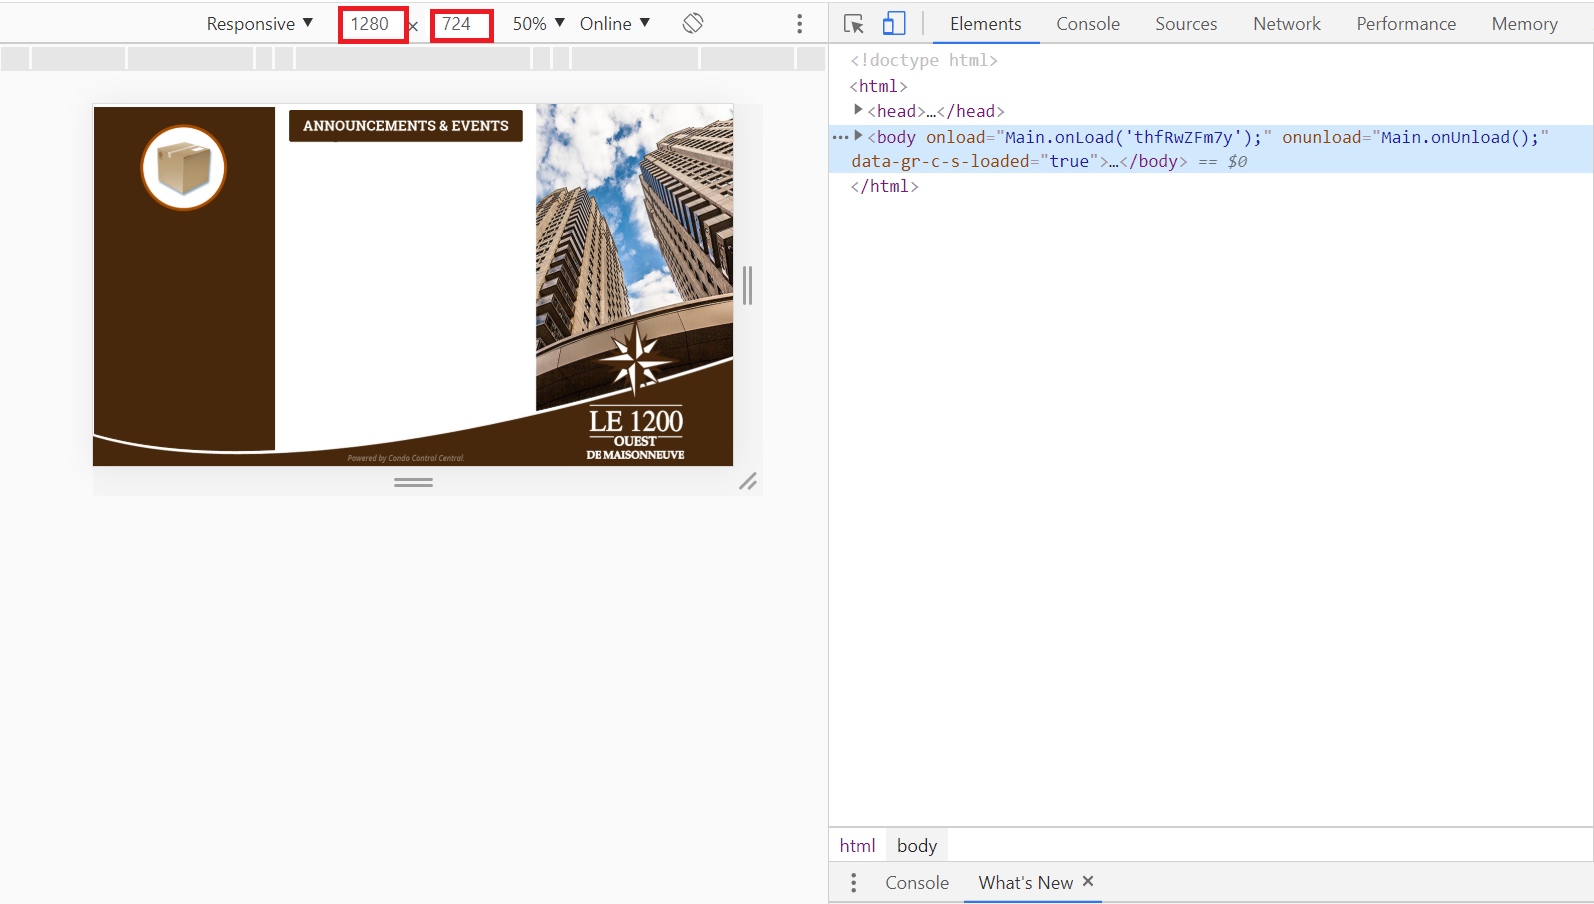Open the Memory tab
This screenshot has height=904, width=1594.
[1524, 24]
